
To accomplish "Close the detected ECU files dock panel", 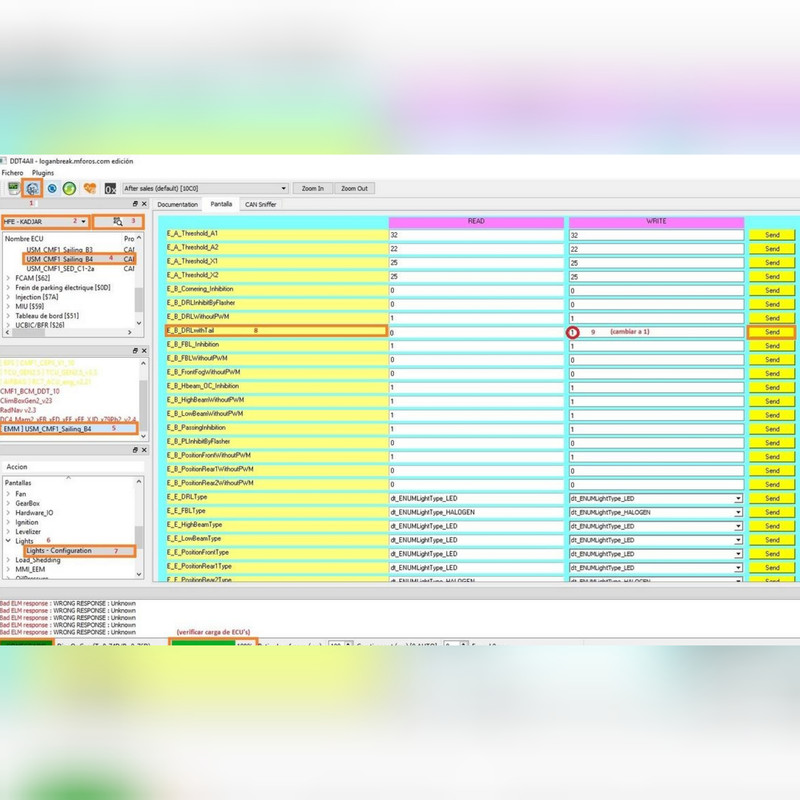I will tap(144, 351).
